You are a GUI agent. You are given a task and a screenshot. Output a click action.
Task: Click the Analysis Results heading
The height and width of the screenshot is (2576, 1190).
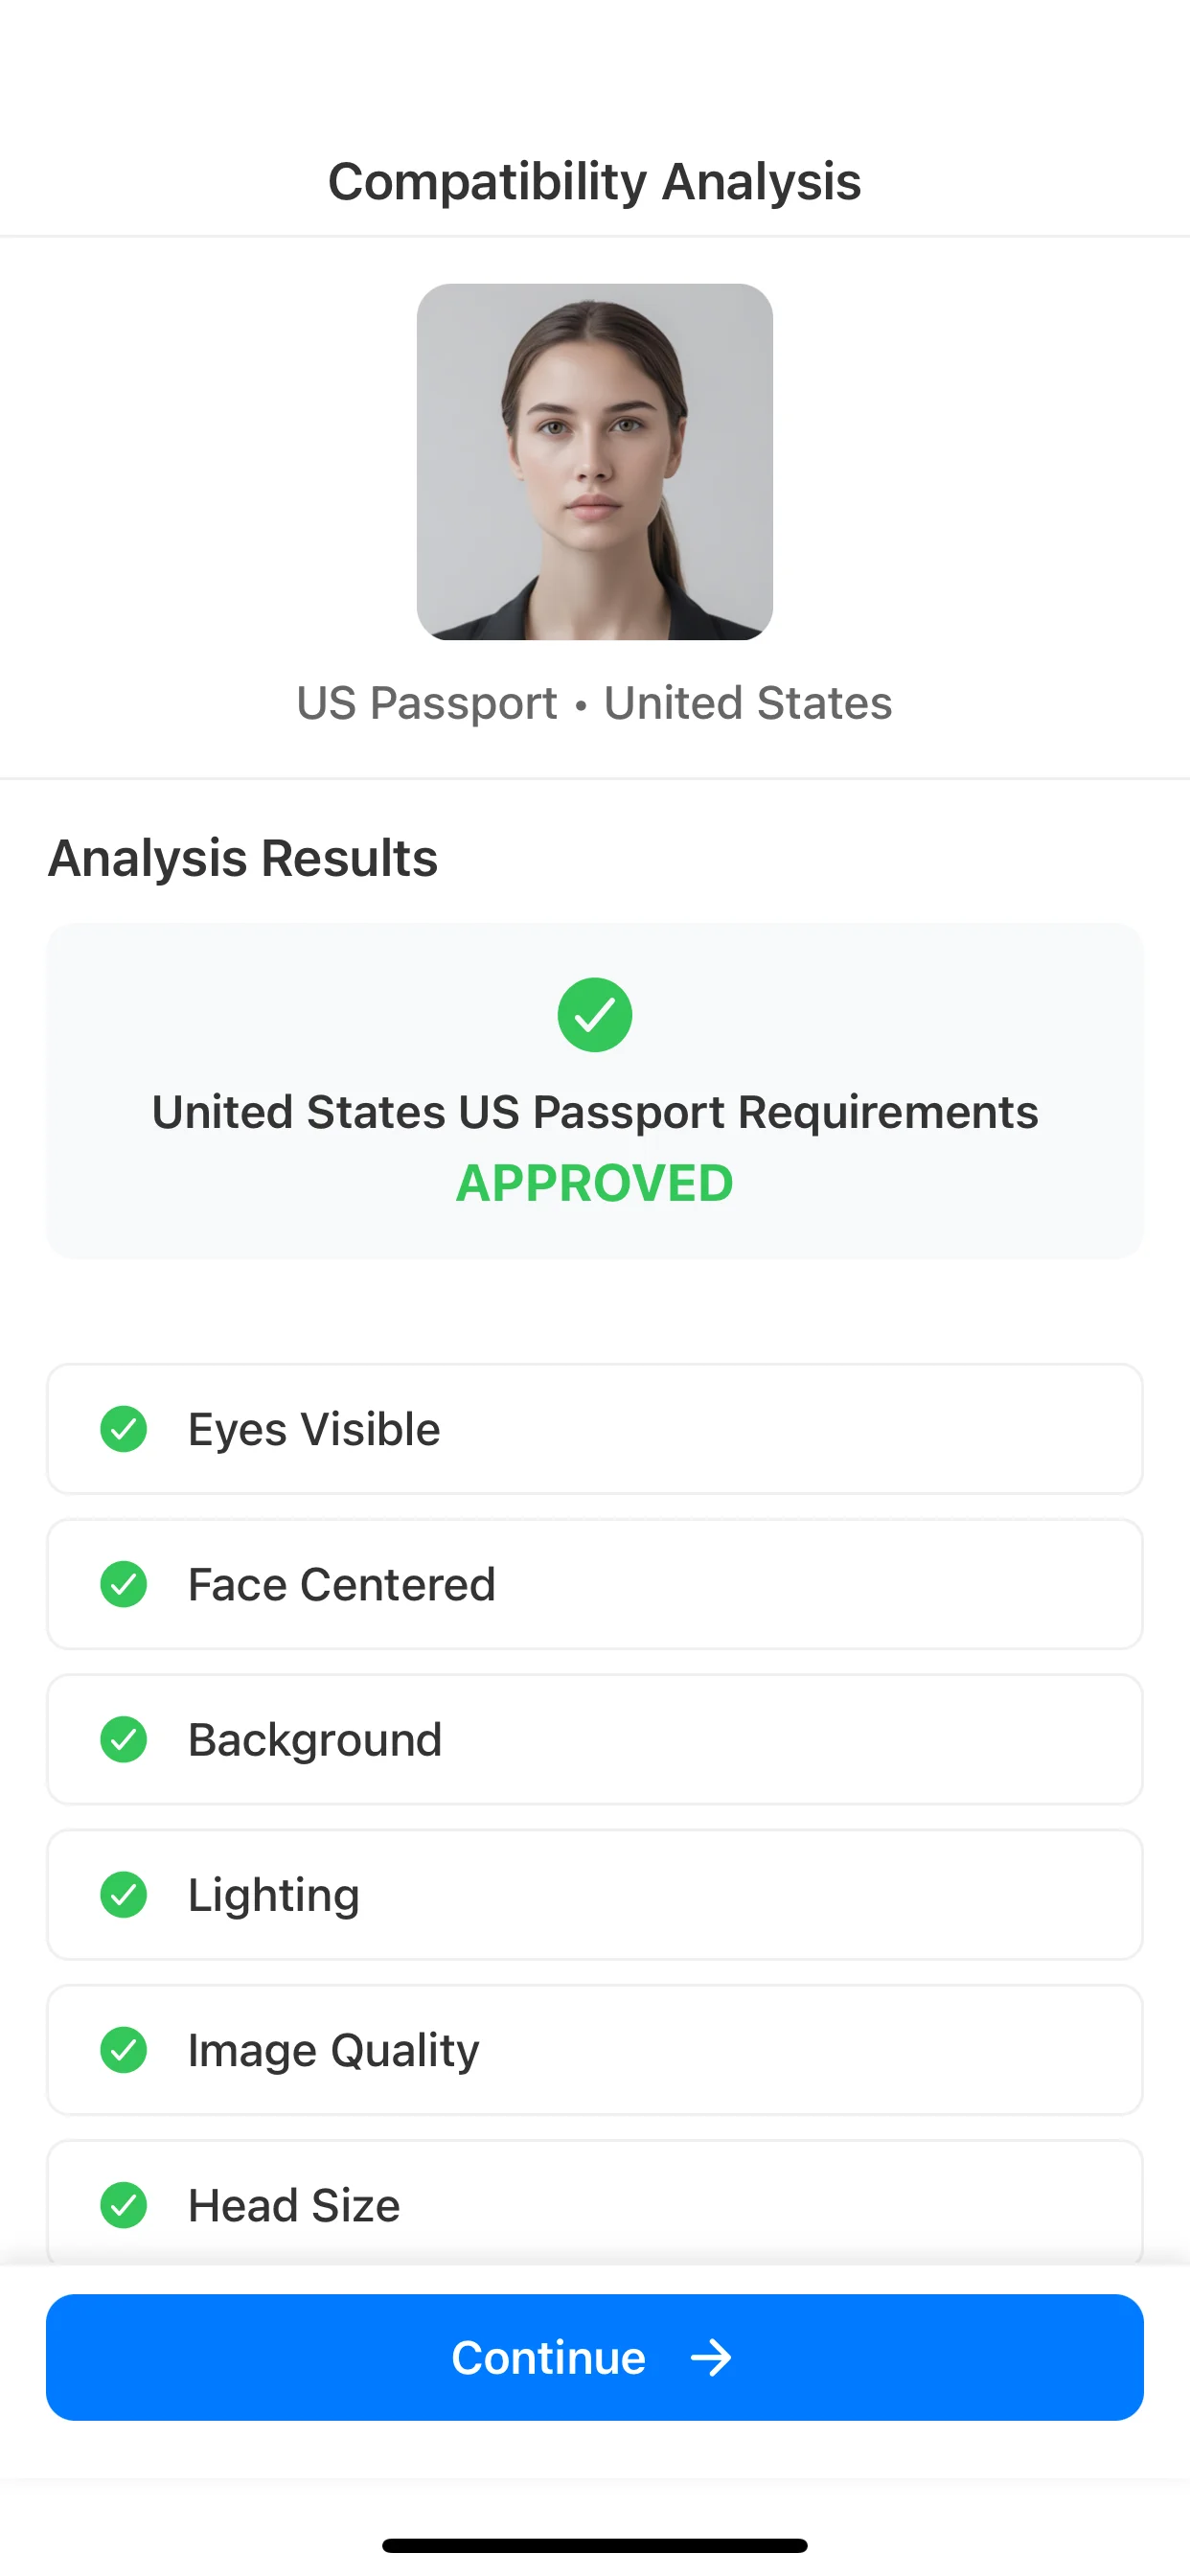[x=242, y=857]
